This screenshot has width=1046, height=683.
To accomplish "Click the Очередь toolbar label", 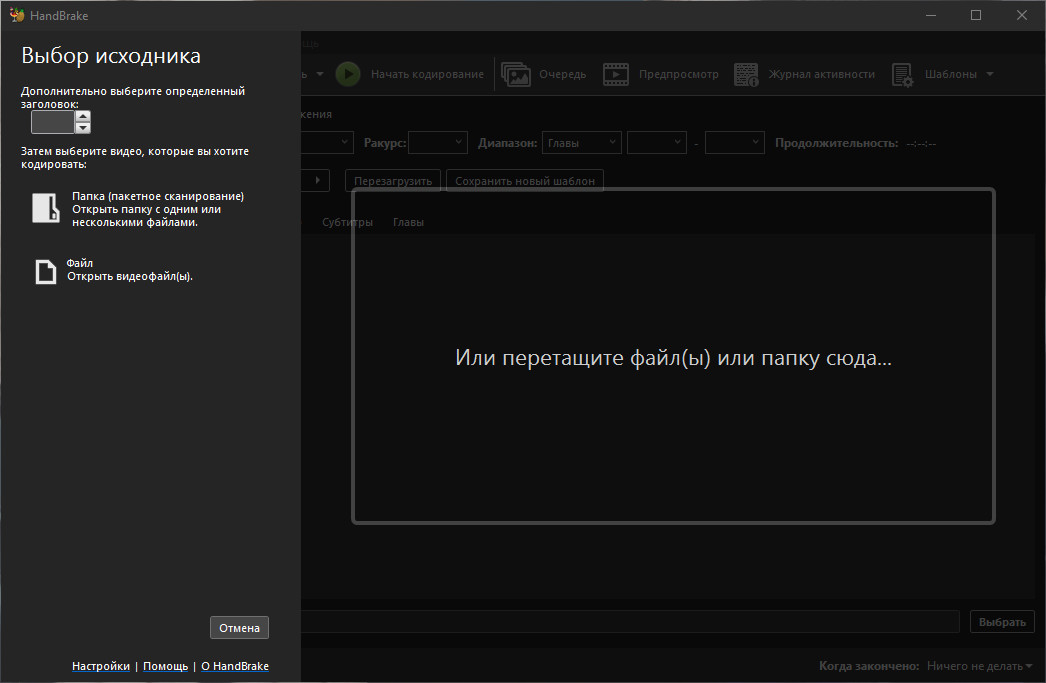I will (x=562, y=74).
